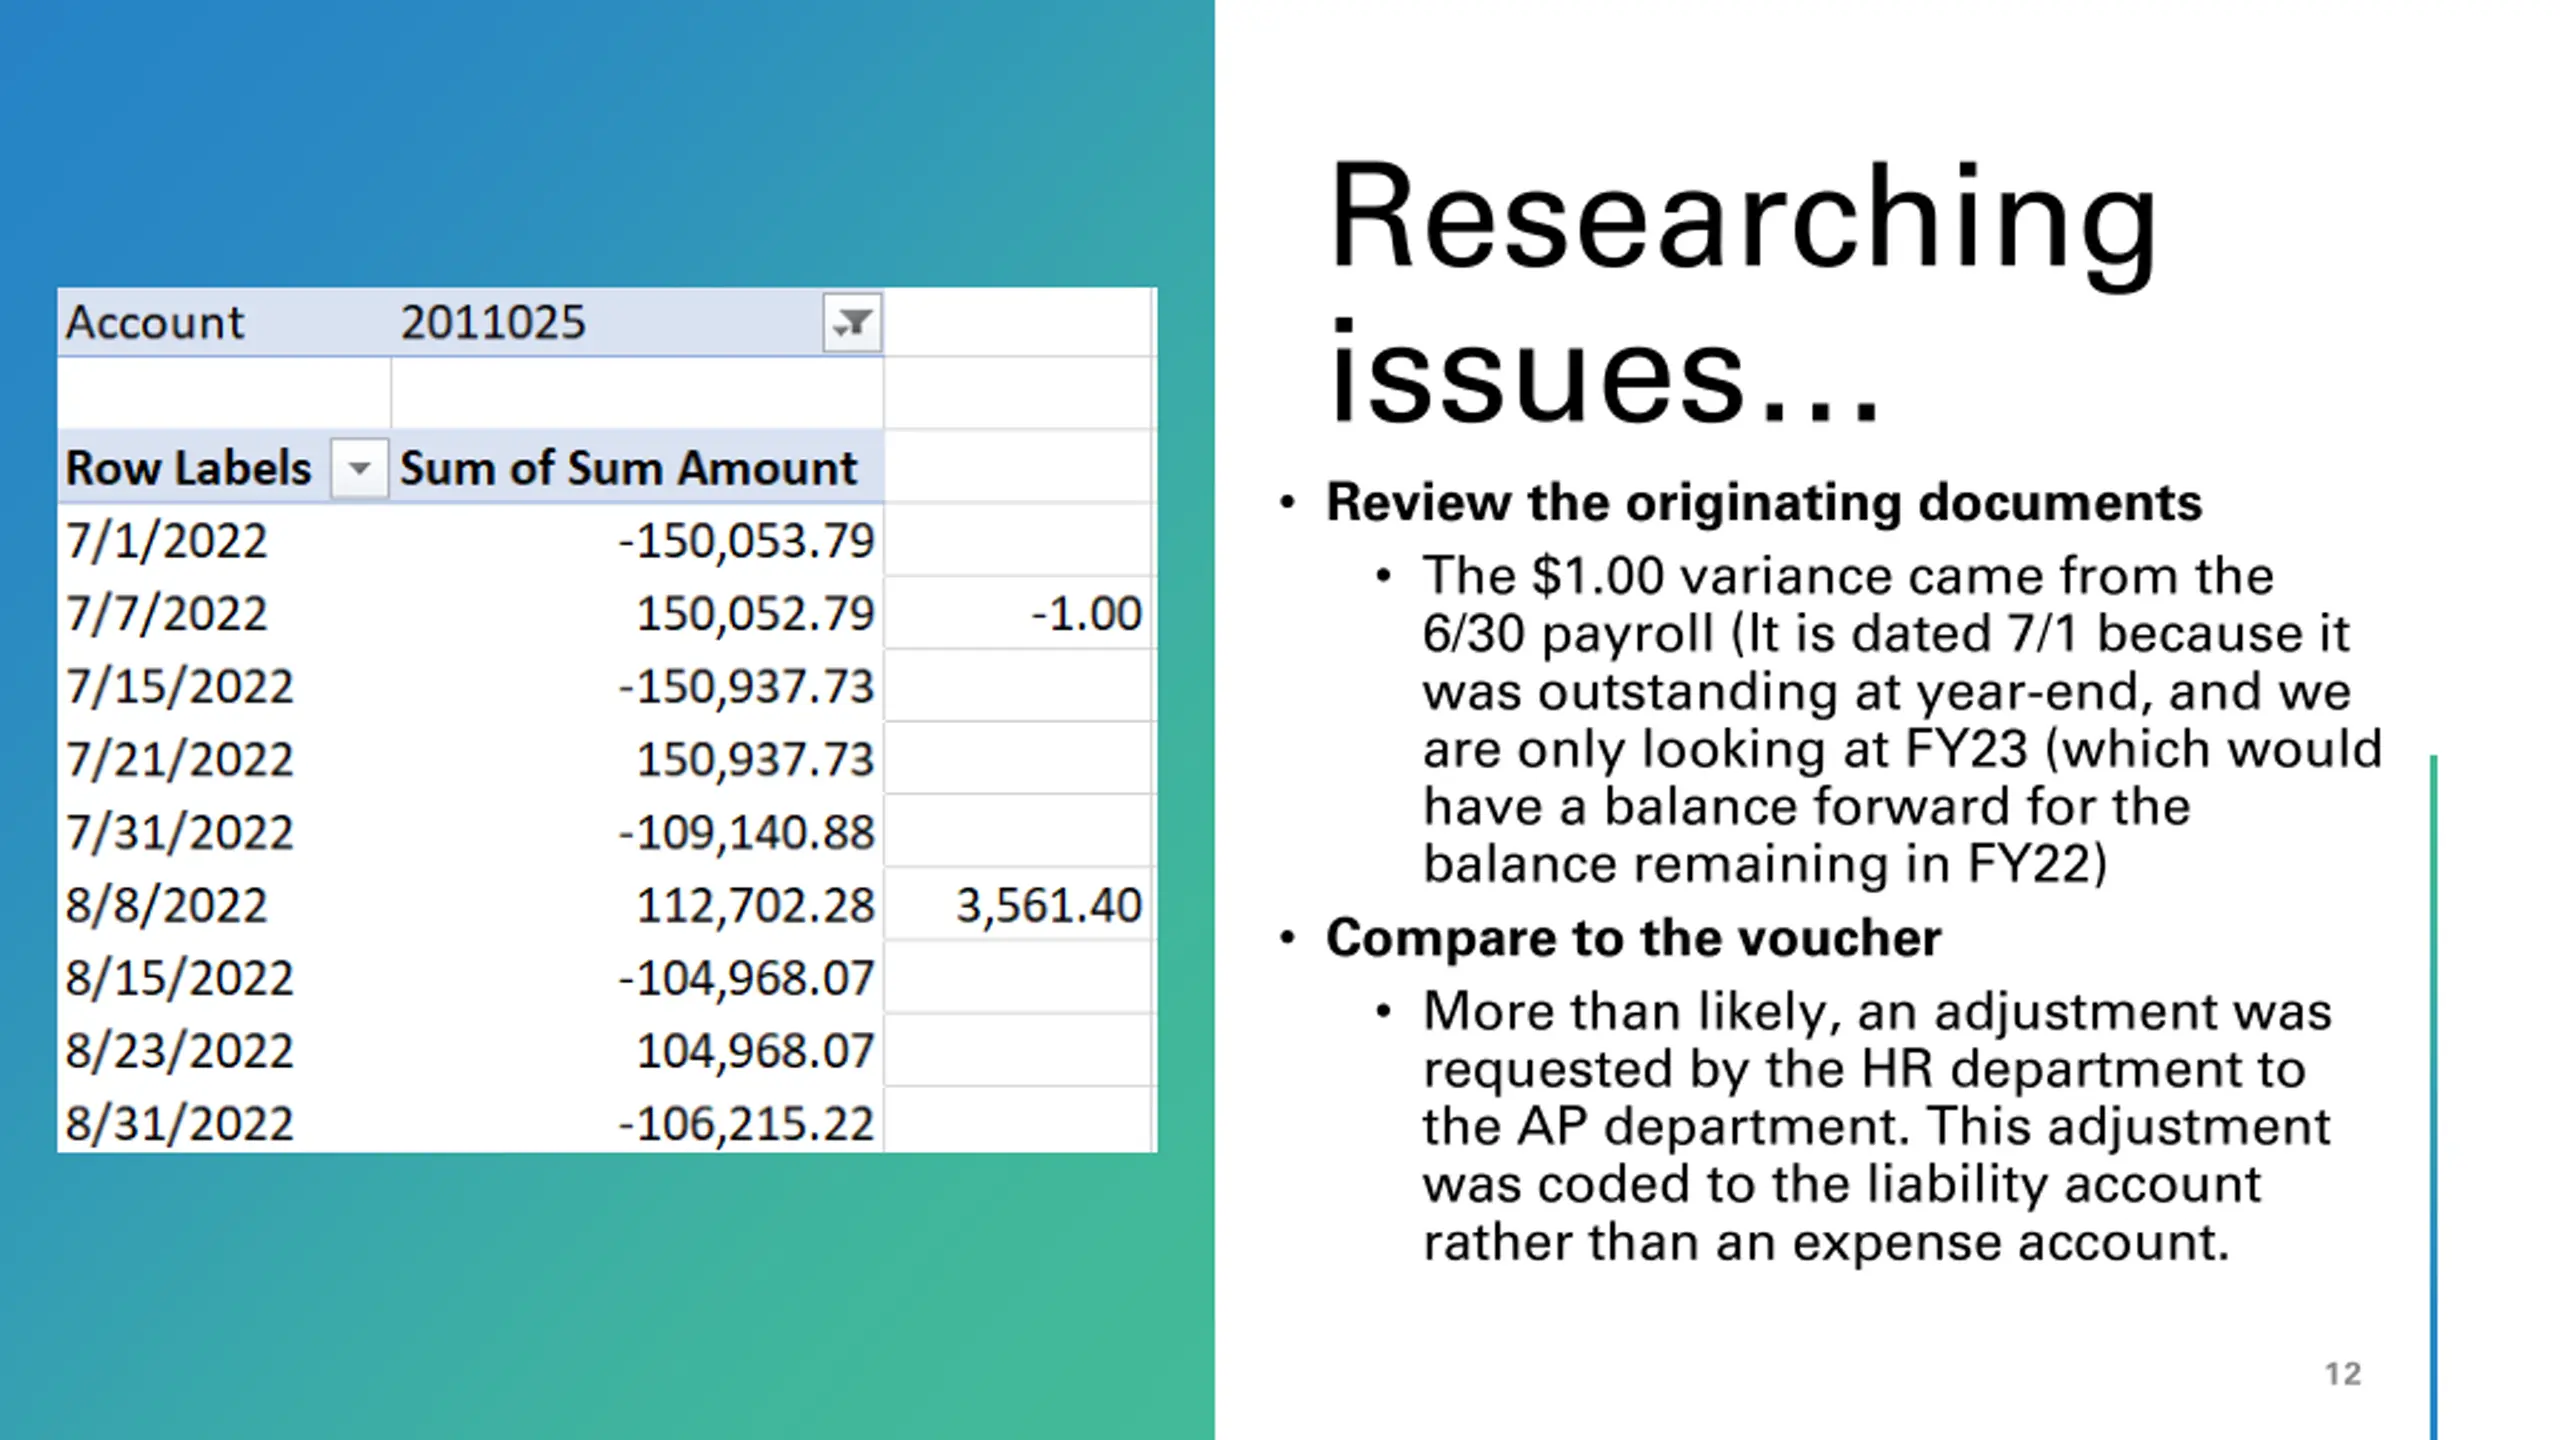Click the Row Labels header text
This screenshot has height=1440, width=2560.
click(x=188, y=468)
